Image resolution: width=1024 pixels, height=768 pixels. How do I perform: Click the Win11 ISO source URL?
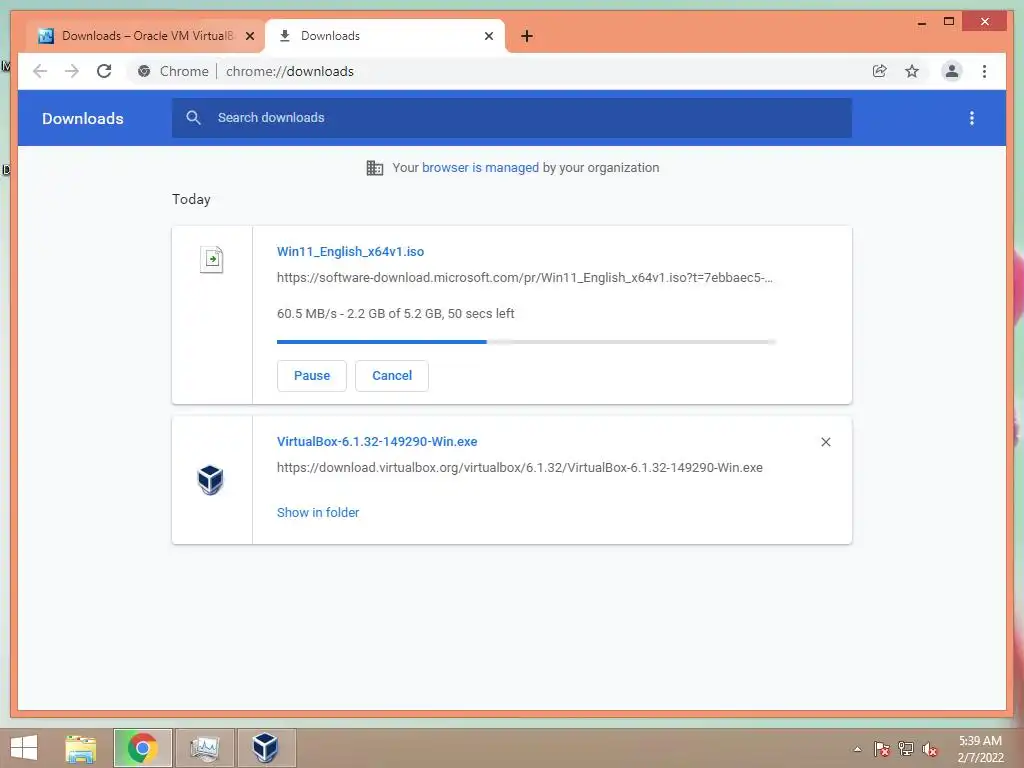(x=524, y=278)
